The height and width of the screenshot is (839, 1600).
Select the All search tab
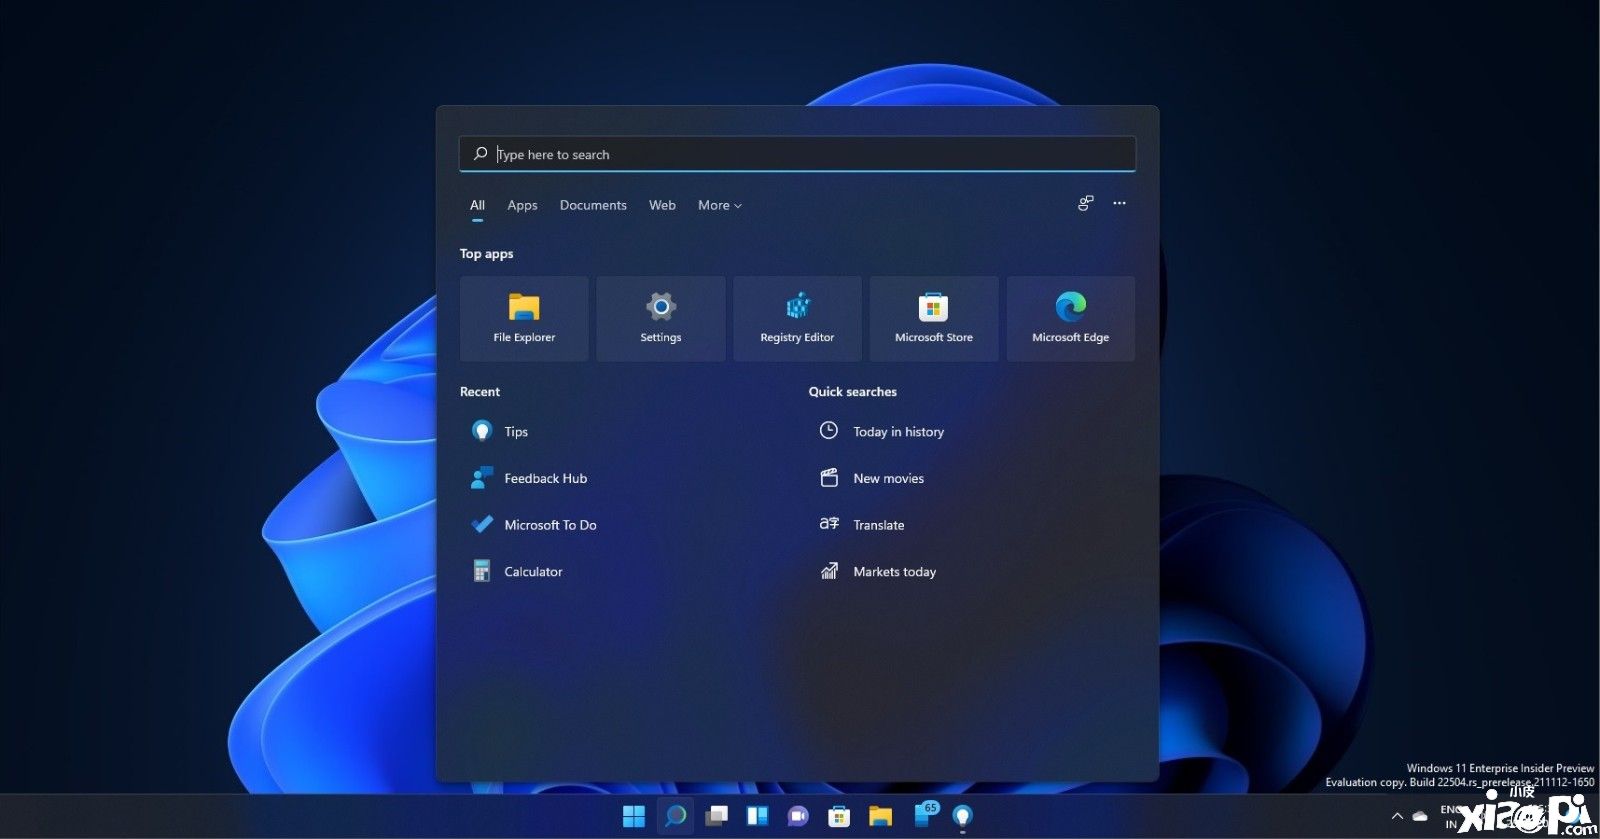[477, 205]
